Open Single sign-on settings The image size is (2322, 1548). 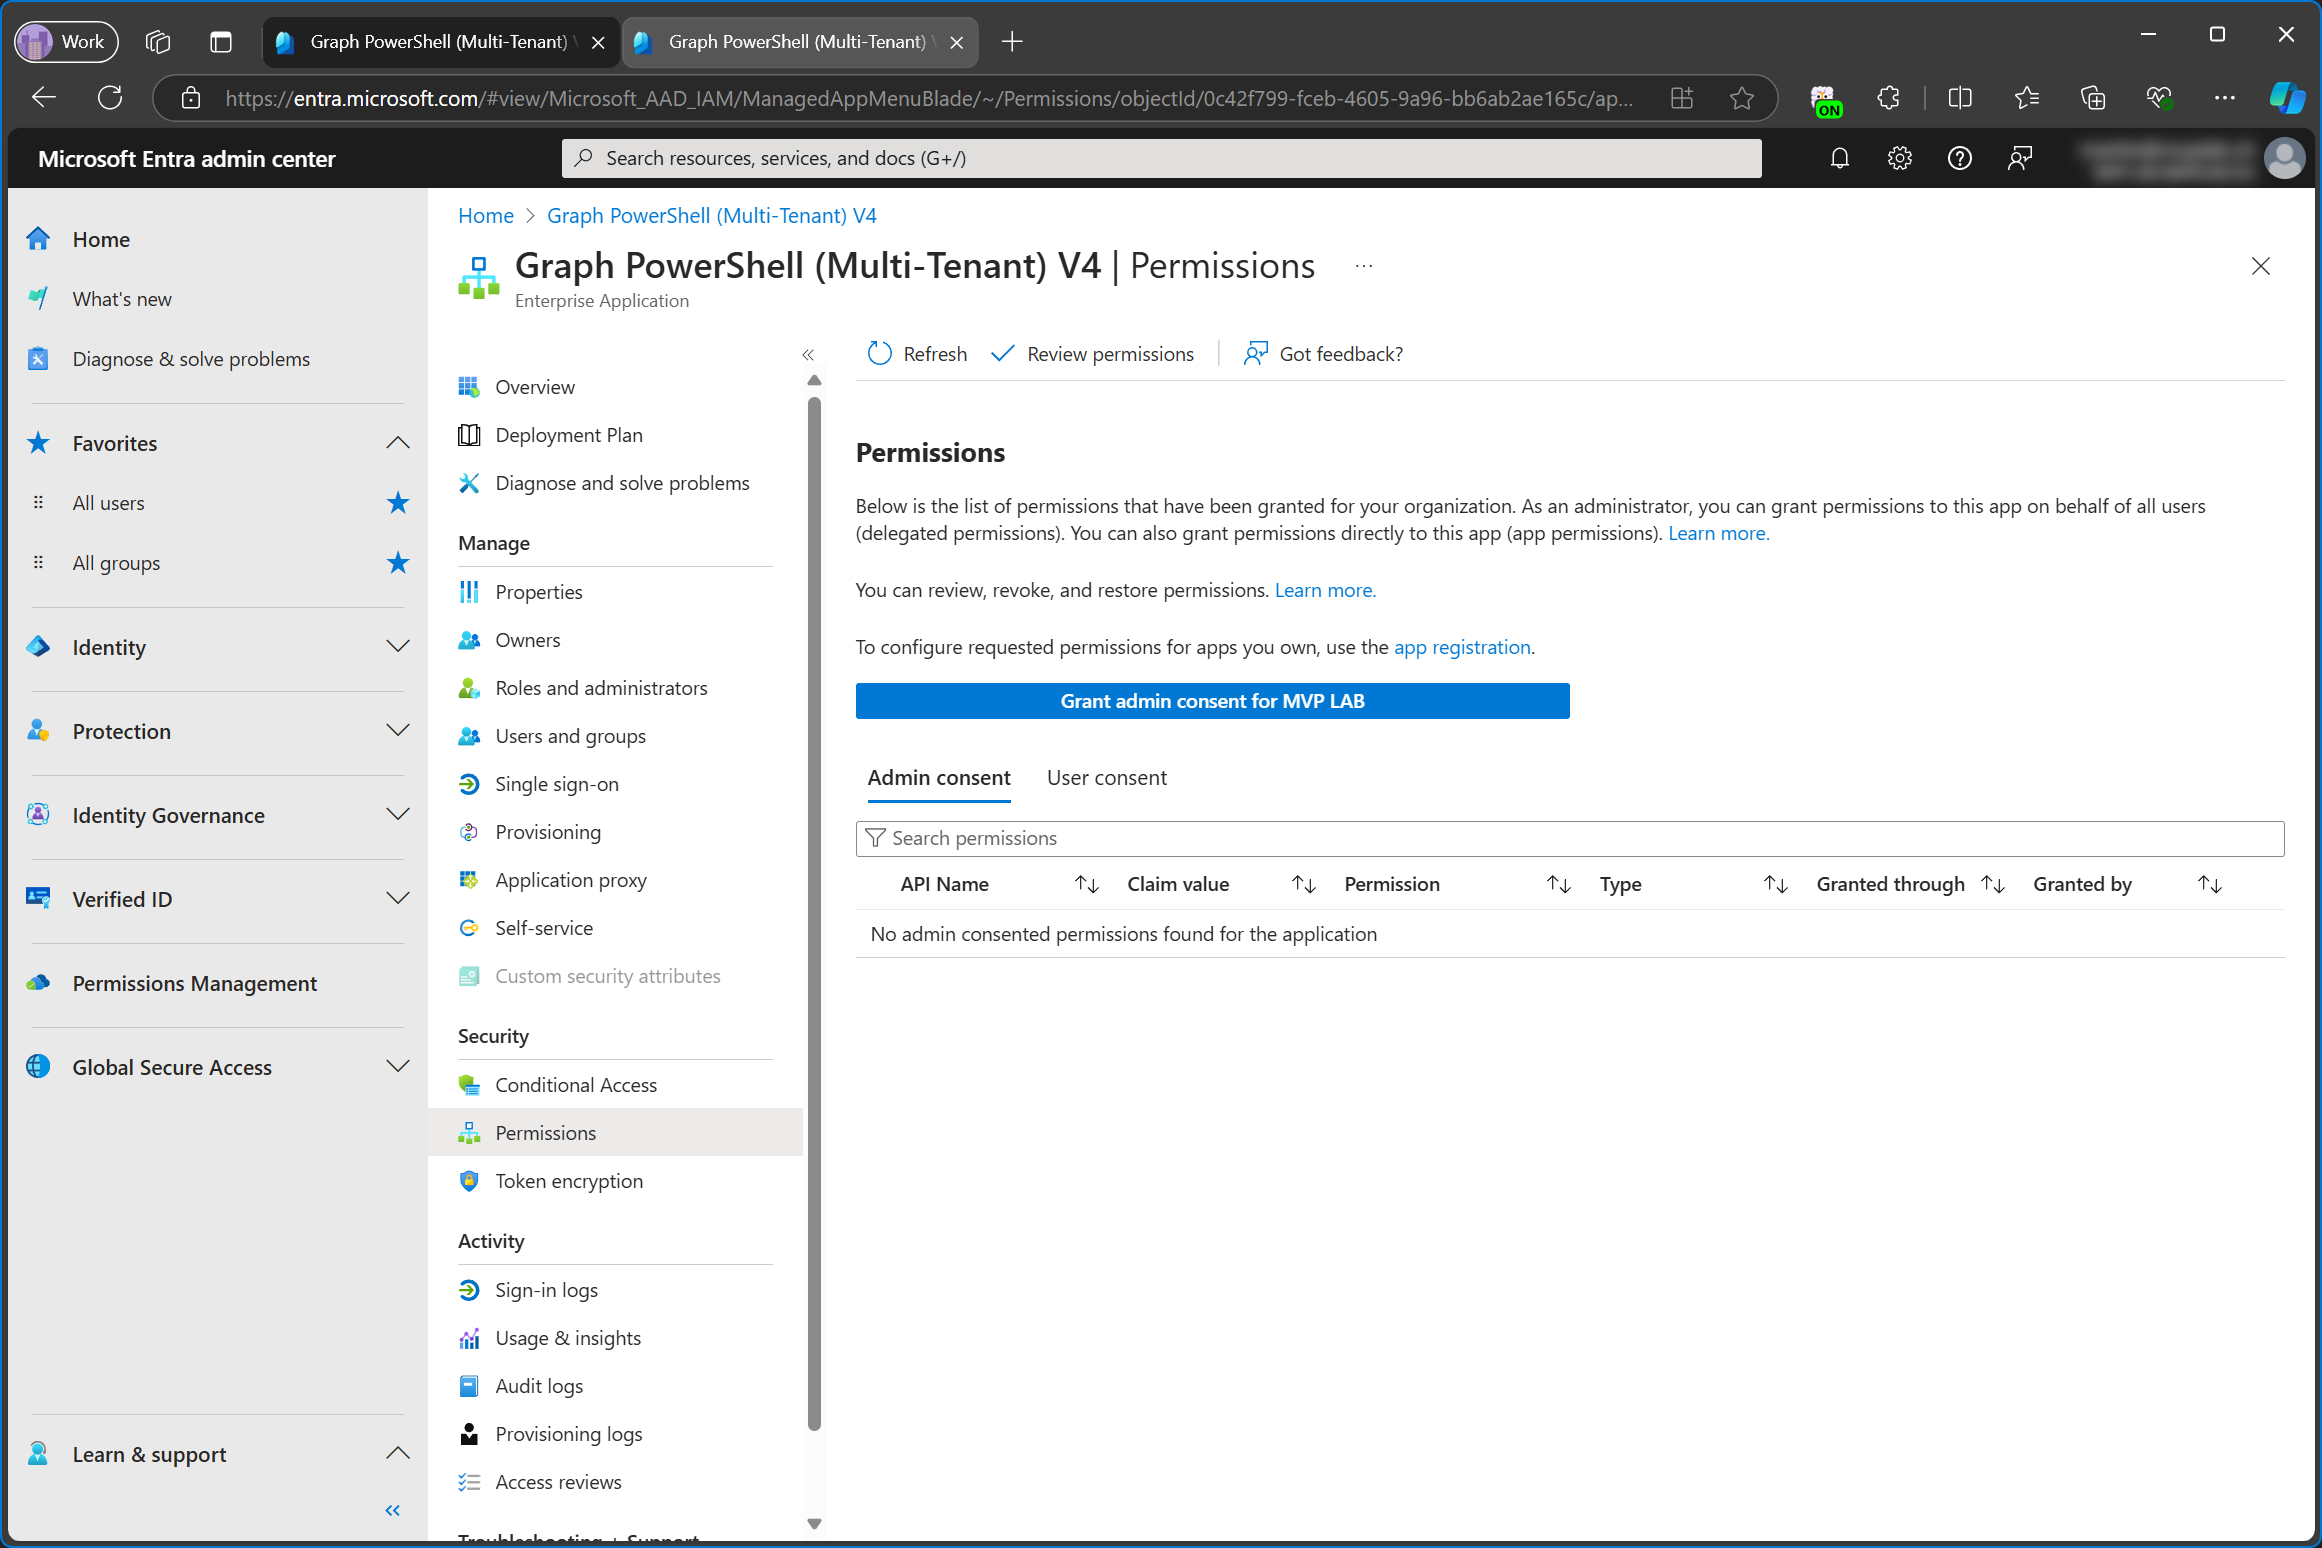(556, 784)
